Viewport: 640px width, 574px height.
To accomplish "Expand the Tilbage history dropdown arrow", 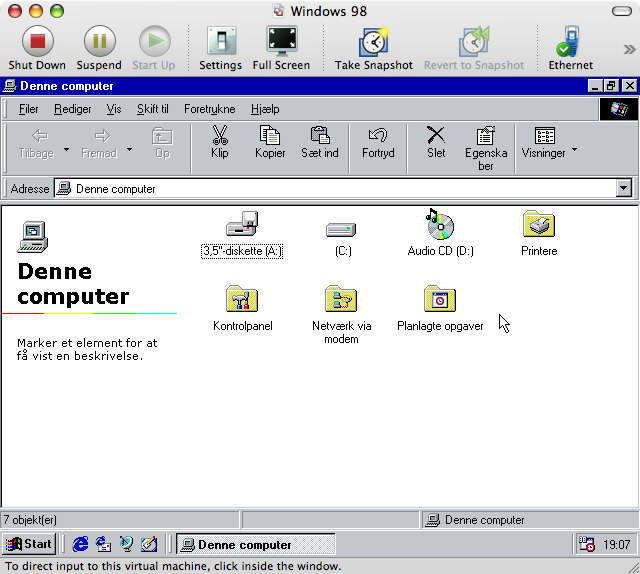I will (67, 149).
